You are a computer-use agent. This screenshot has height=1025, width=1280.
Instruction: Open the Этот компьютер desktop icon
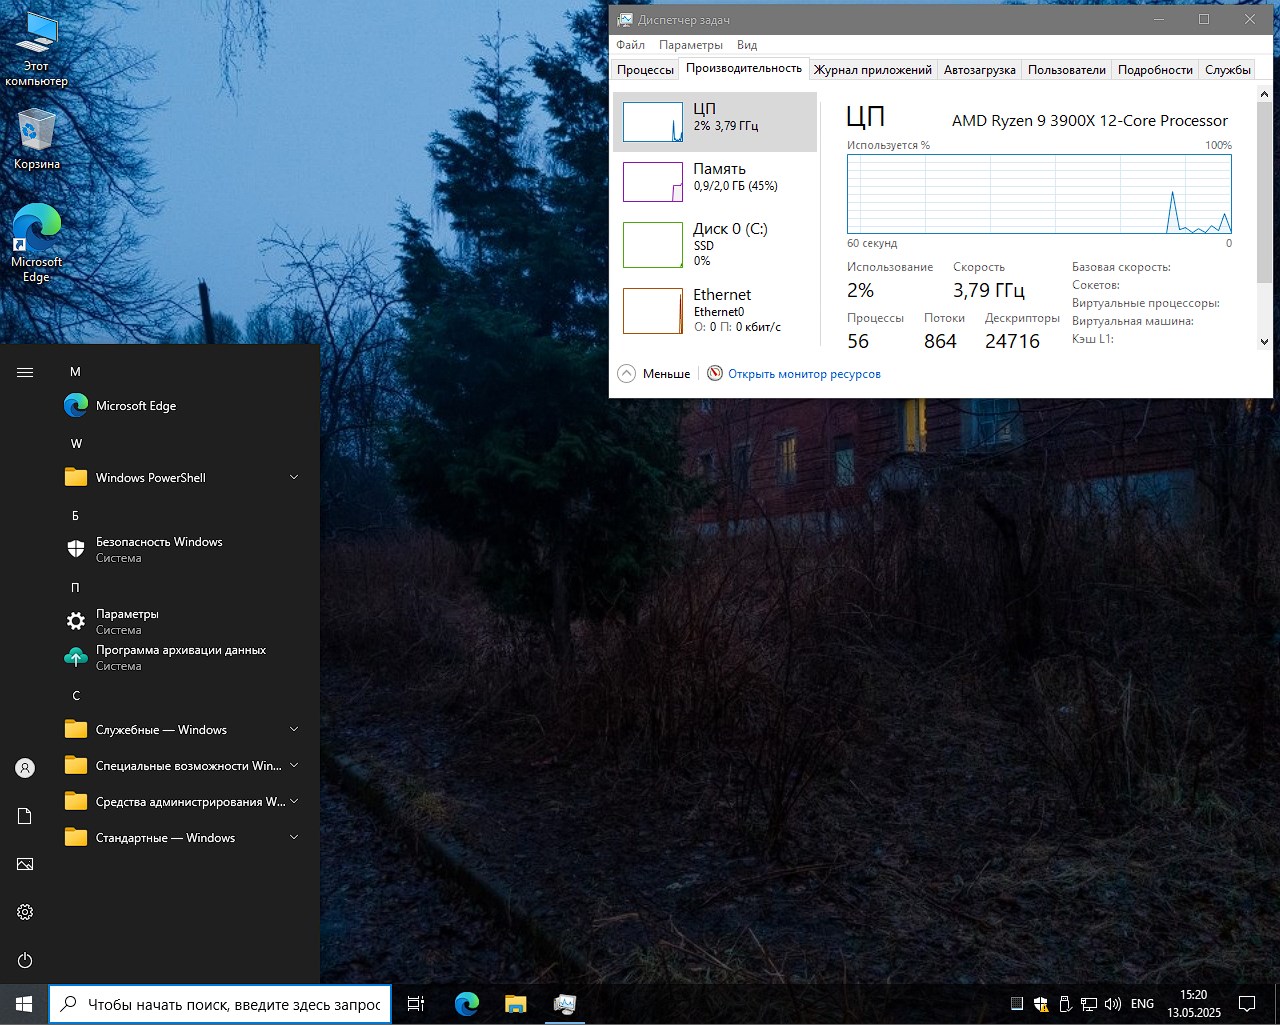point(37,50)
